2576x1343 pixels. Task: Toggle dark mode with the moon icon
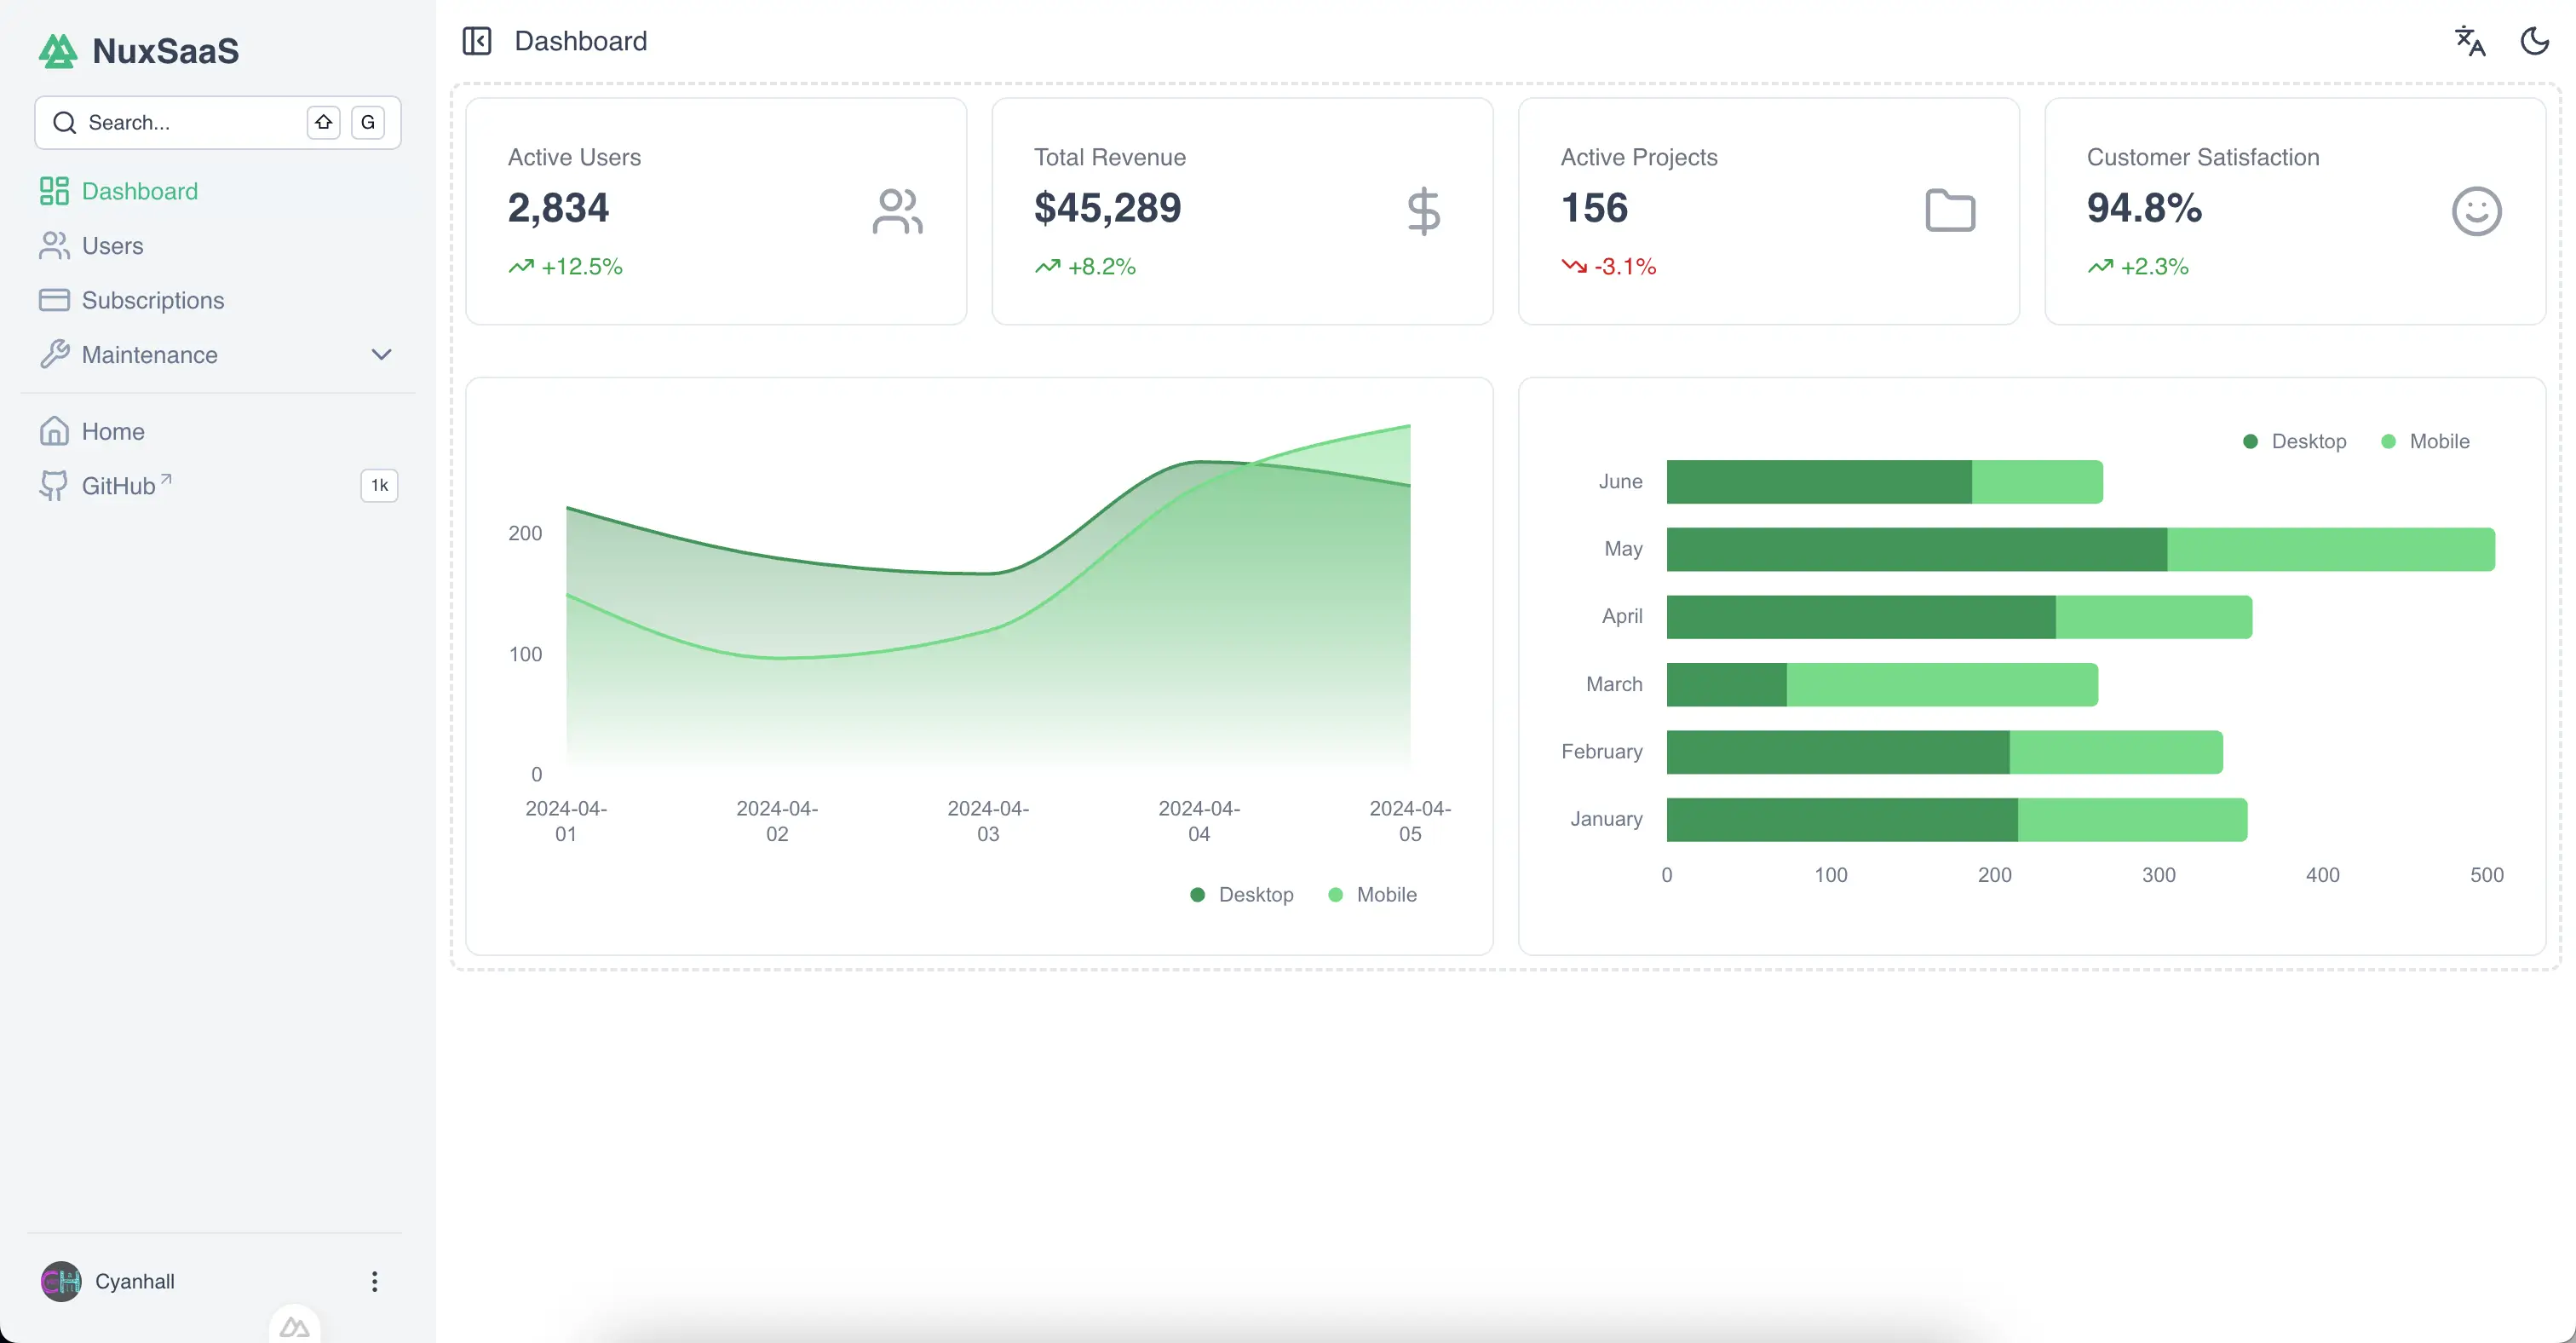tap(2533, 41)
